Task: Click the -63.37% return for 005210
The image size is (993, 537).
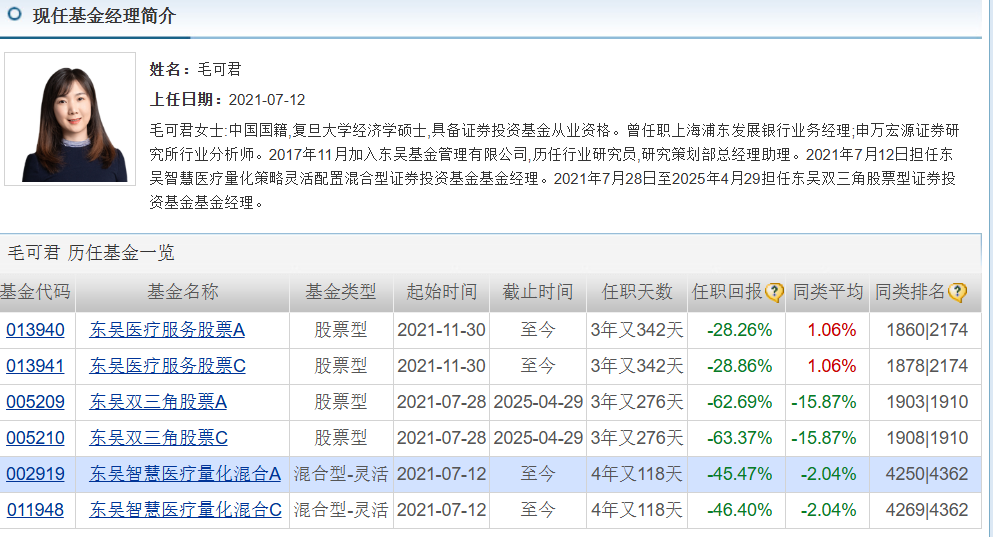Action: click(x=740, y=438)
